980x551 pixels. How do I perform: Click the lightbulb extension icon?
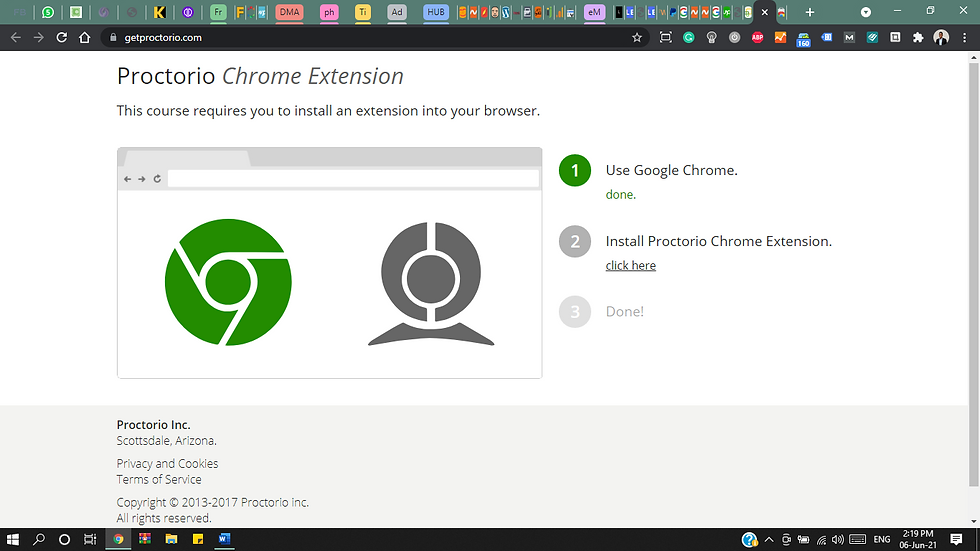711,37
